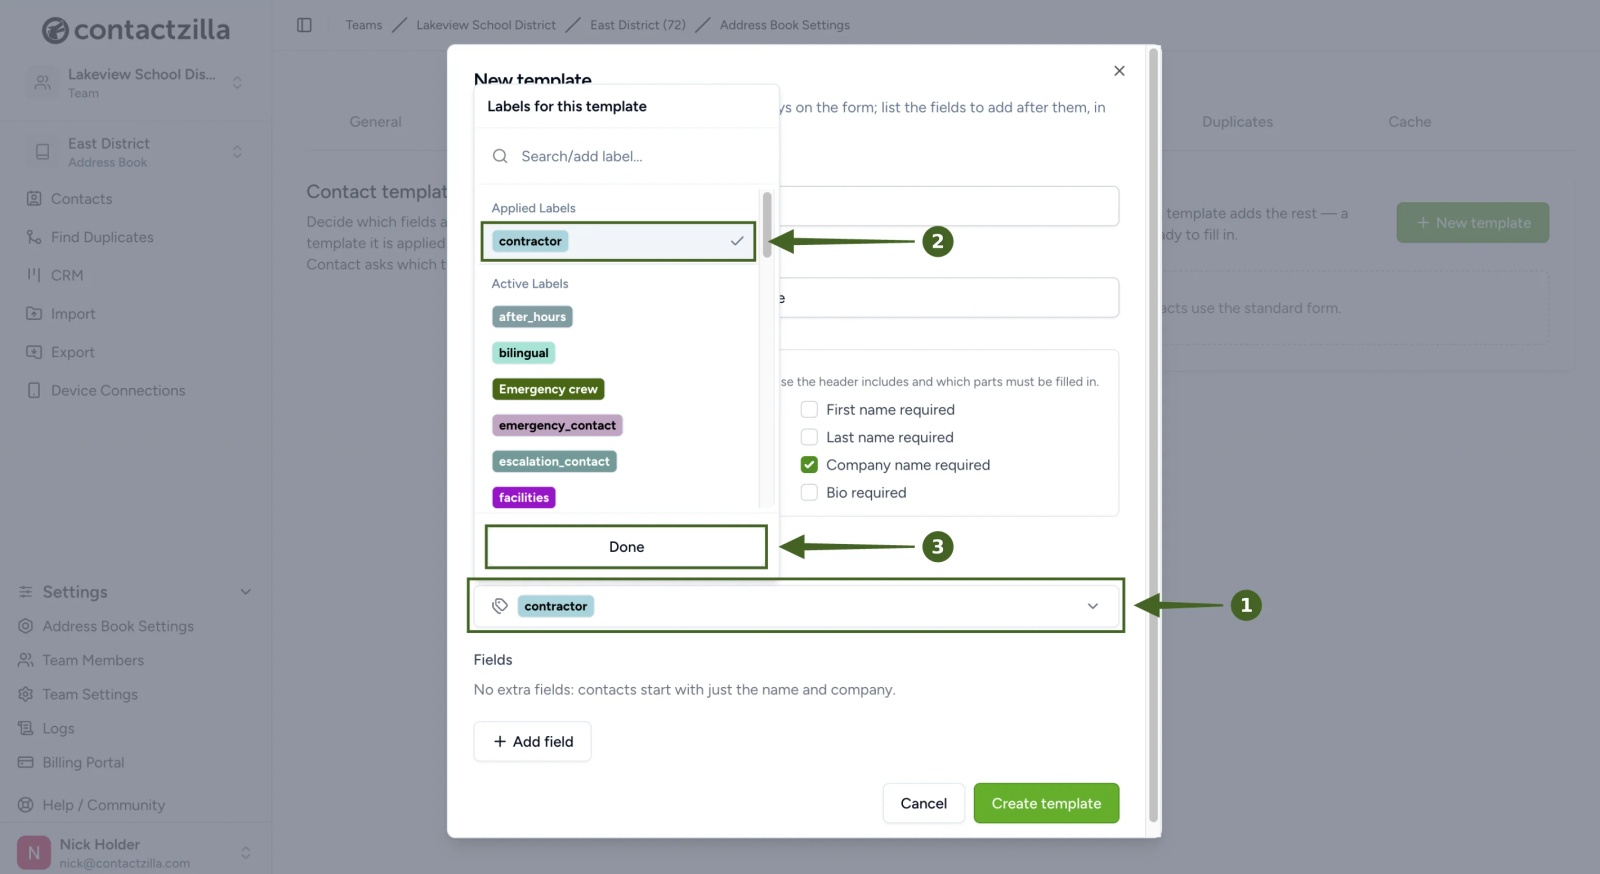This screenshot has height=874, width=1600.
Task: Click the Search/add label input field
Action: point(626,156)
